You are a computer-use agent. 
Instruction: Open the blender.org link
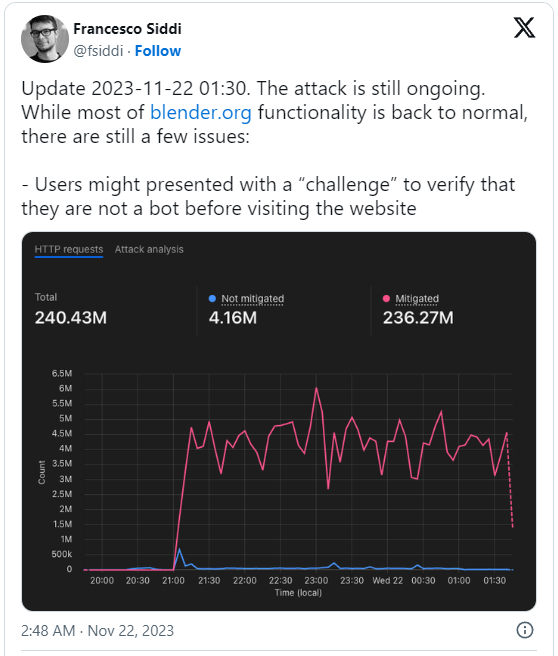pos(201,112)
